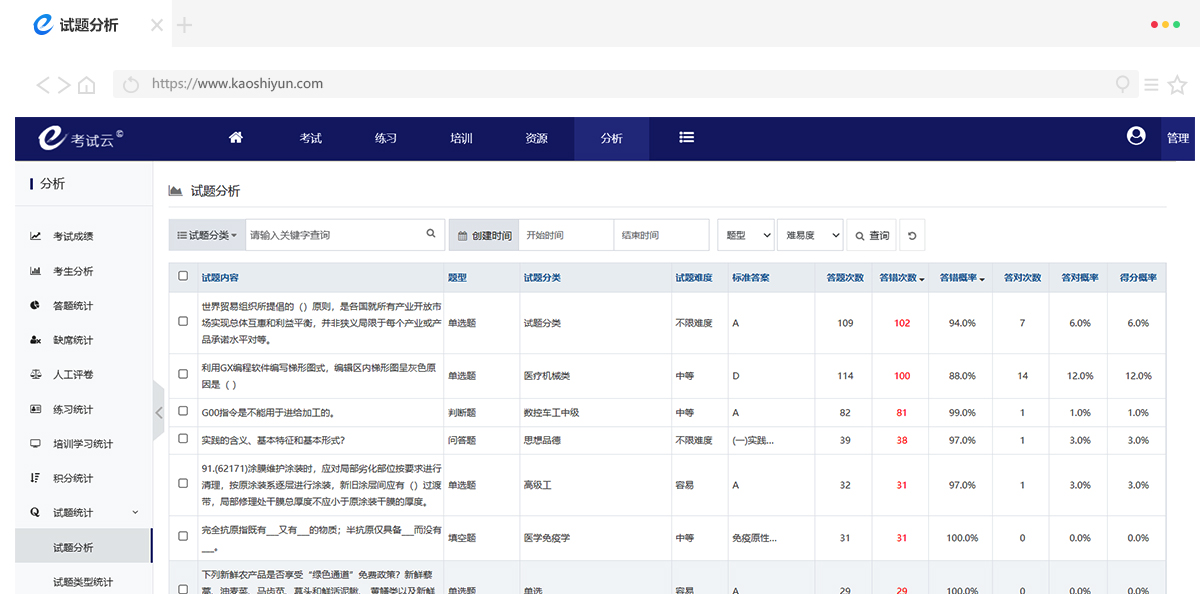Check the row starting 91.(62171)涂膜维护涂装时
Viewport: 1200px width, 594px height.
(183, 484)
